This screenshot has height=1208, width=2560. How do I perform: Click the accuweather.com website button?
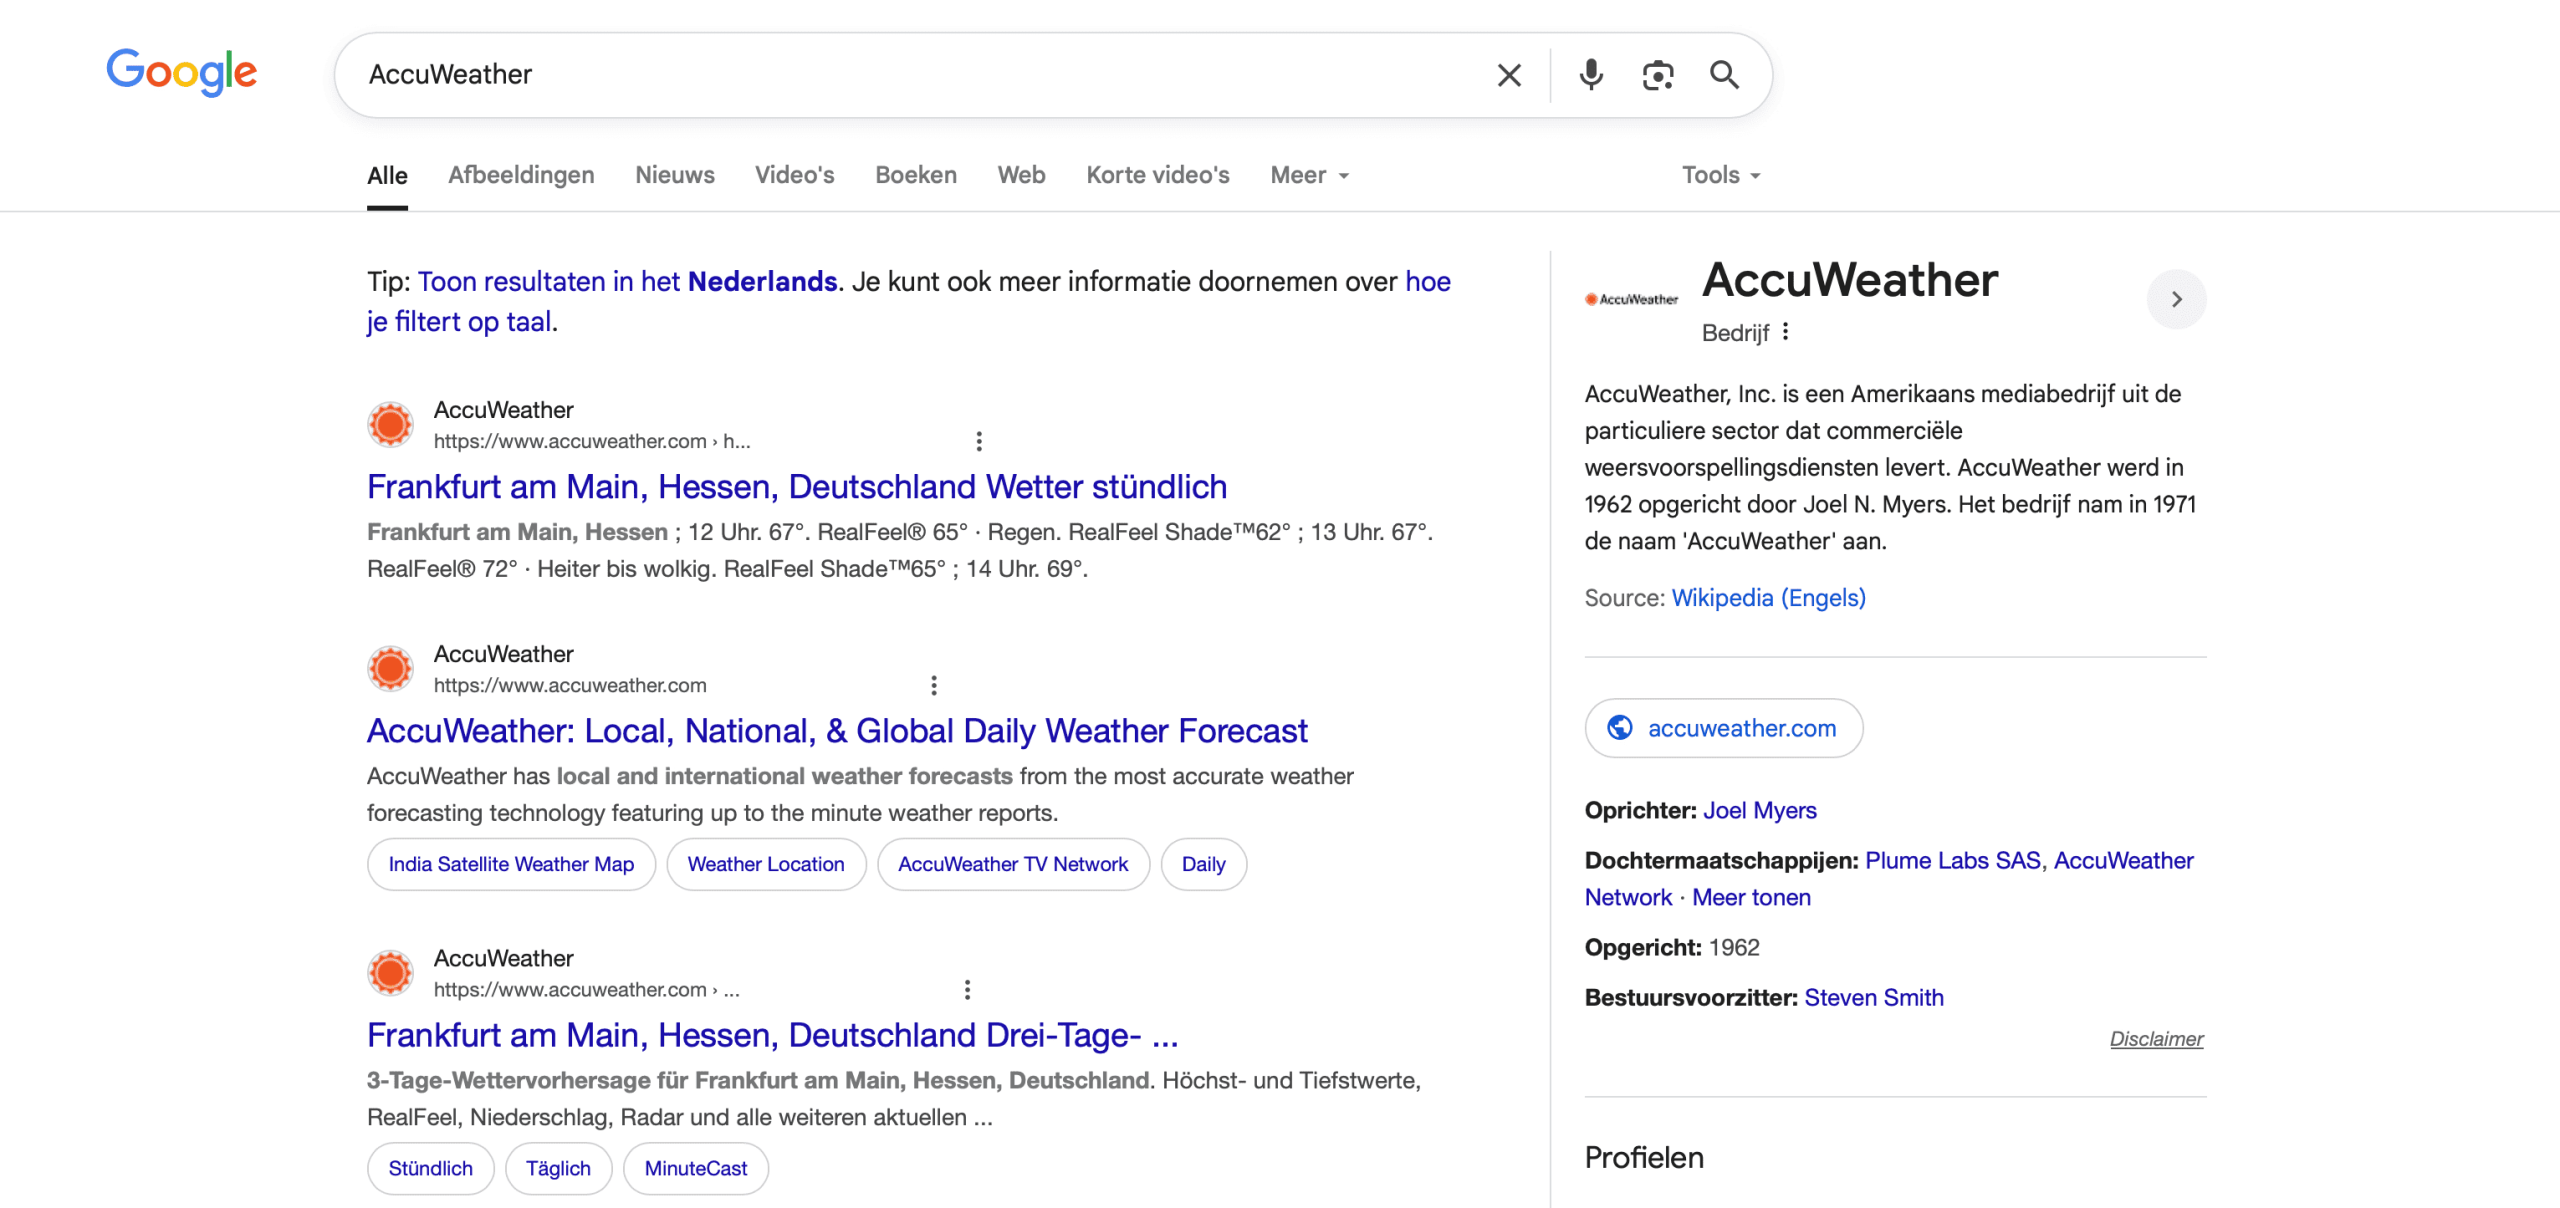click(x=1724, y=728)
